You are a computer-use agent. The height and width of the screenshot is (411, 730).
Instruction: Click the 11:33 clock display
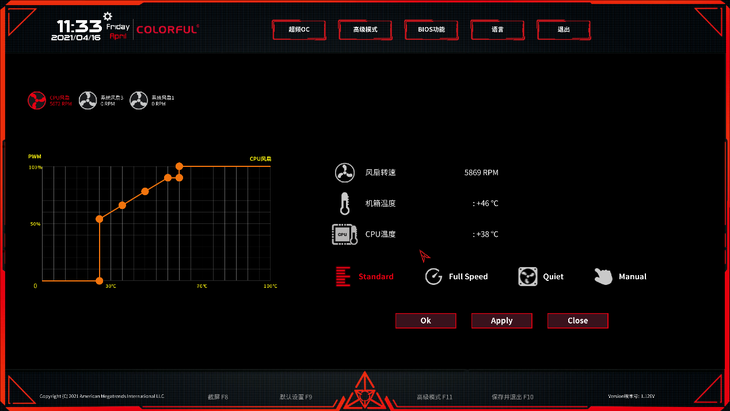pyautogui.click(x=79, y=26)
